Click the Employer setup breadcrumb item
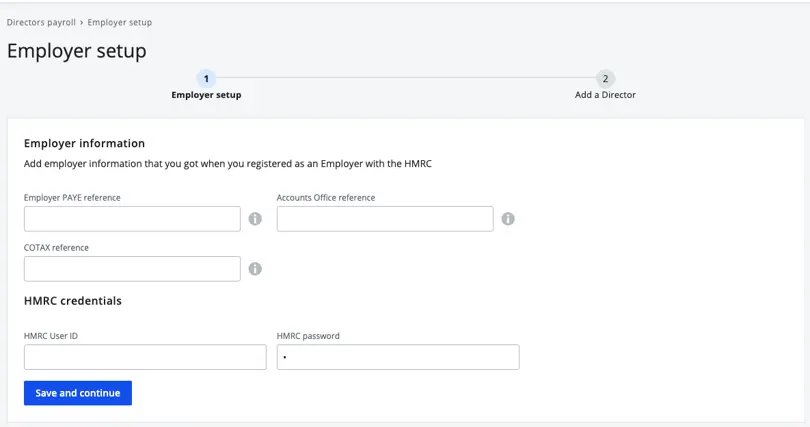Screen dimensions: 810x427 (x=120, y=22)
